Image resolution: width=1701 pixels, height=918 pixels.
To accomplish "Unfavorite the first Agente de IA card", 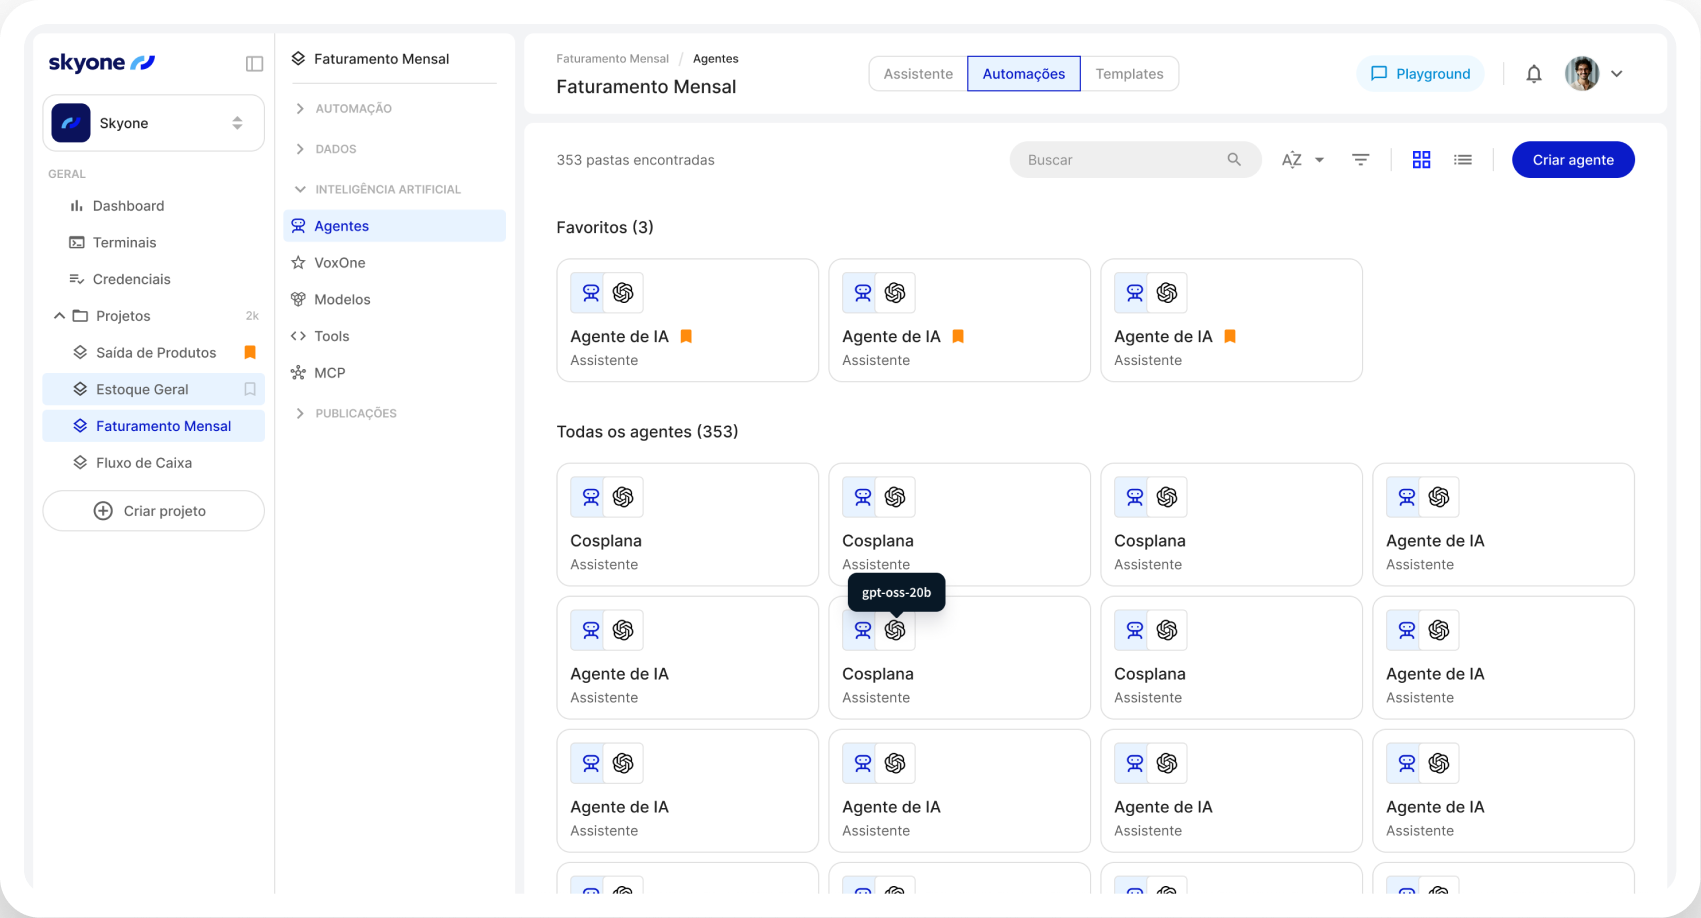I will coord(686,336).
